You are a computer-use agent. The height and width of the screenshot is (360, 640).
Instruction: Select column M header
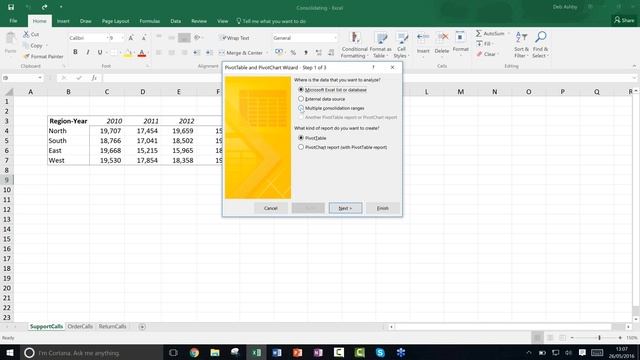click(460, 92)
